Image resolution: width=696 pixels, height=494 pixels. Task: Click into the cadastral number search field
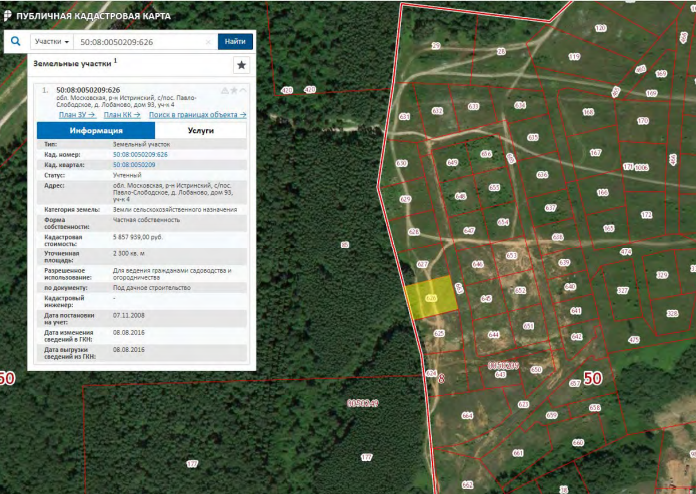(145, 42)
